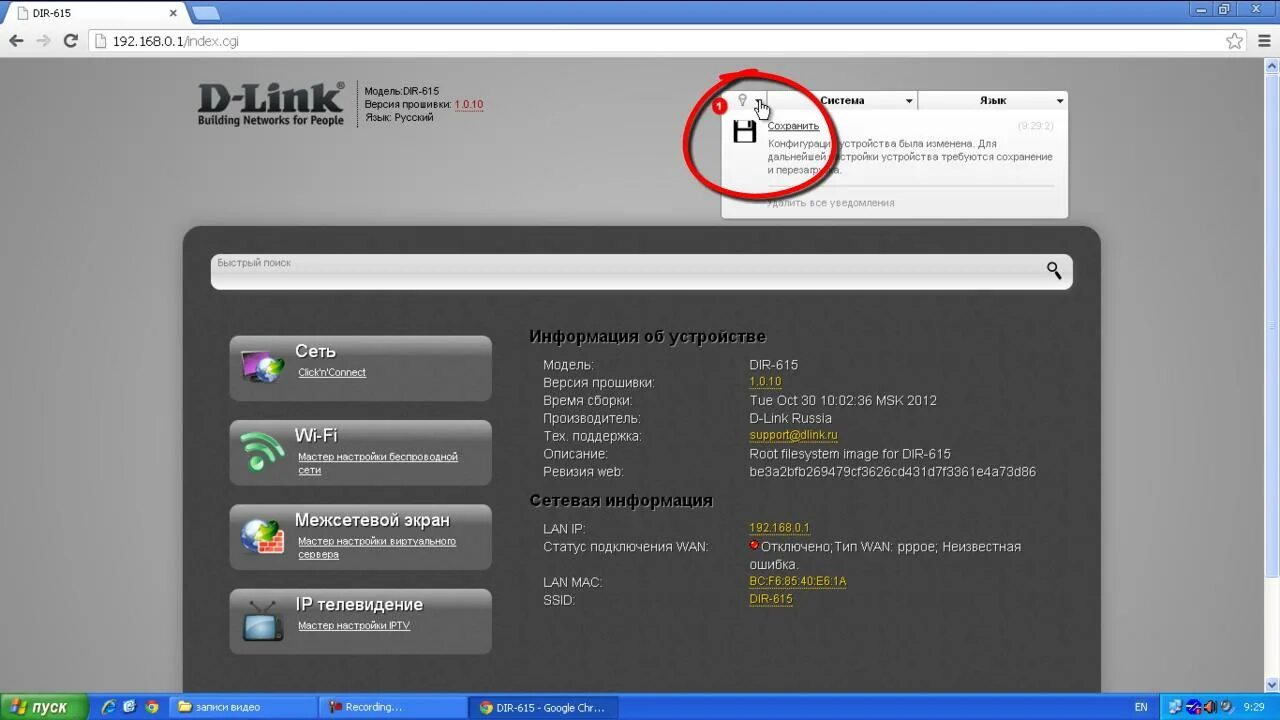Screen dimensions: 1280x720
Task: Click the LAN MAC address link
Action: coord(798,582)
